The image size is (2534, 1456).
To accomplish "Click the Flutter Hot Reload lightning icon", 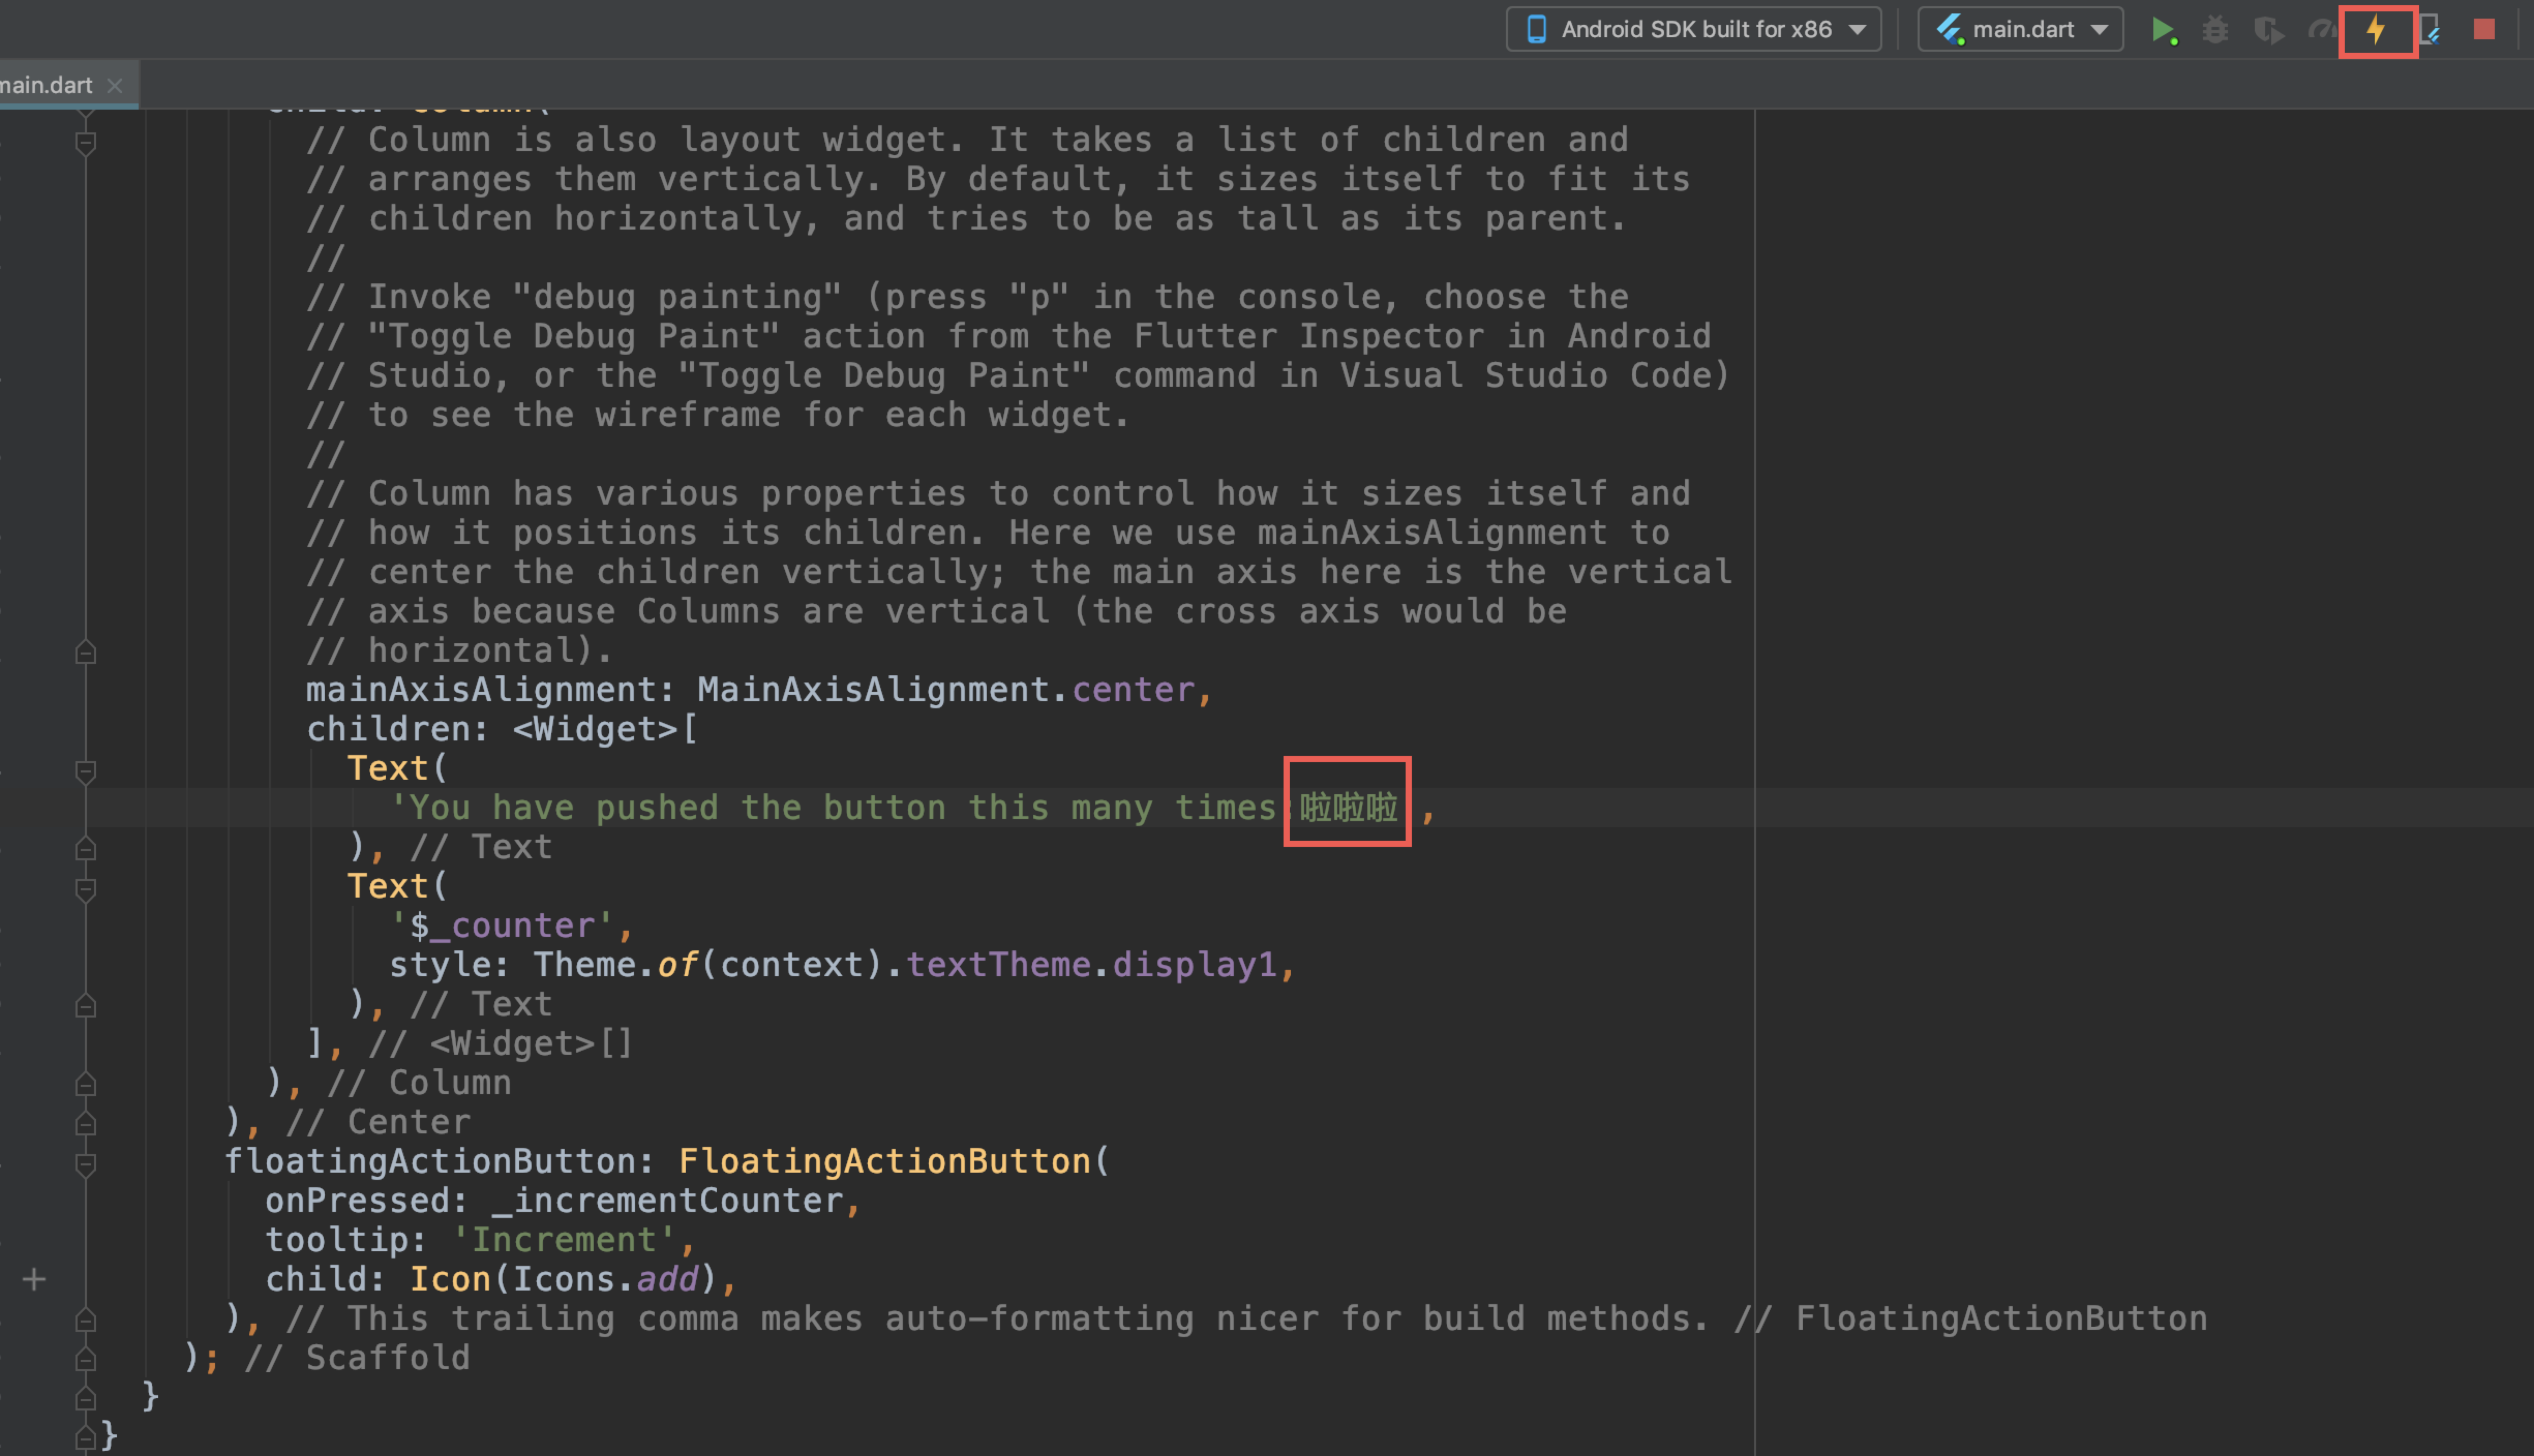I will [x=2376, y=30].
